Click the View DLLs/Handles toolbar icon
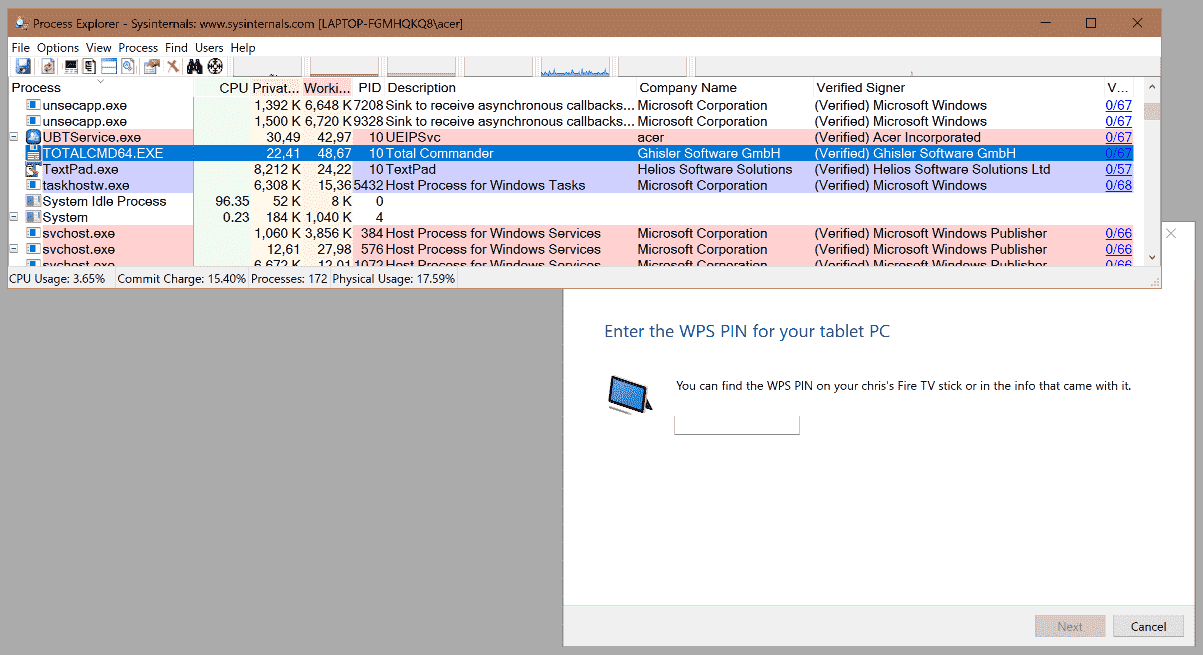The width and height of the screenshot is (1203, 655). [128, 66]
